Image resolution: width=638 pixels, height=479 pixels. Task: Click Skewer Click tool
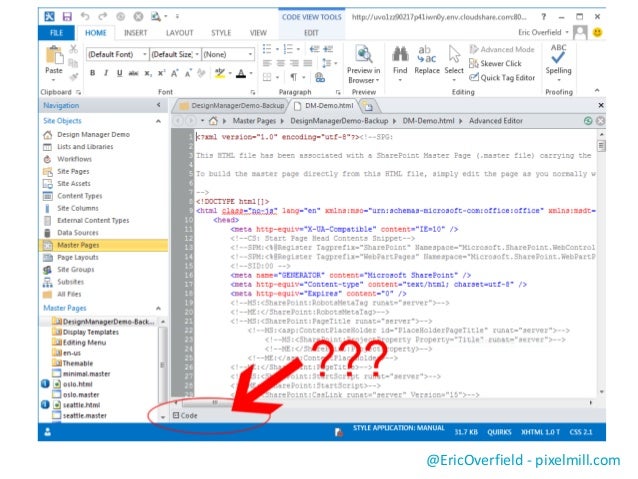[x=495, y=63]
